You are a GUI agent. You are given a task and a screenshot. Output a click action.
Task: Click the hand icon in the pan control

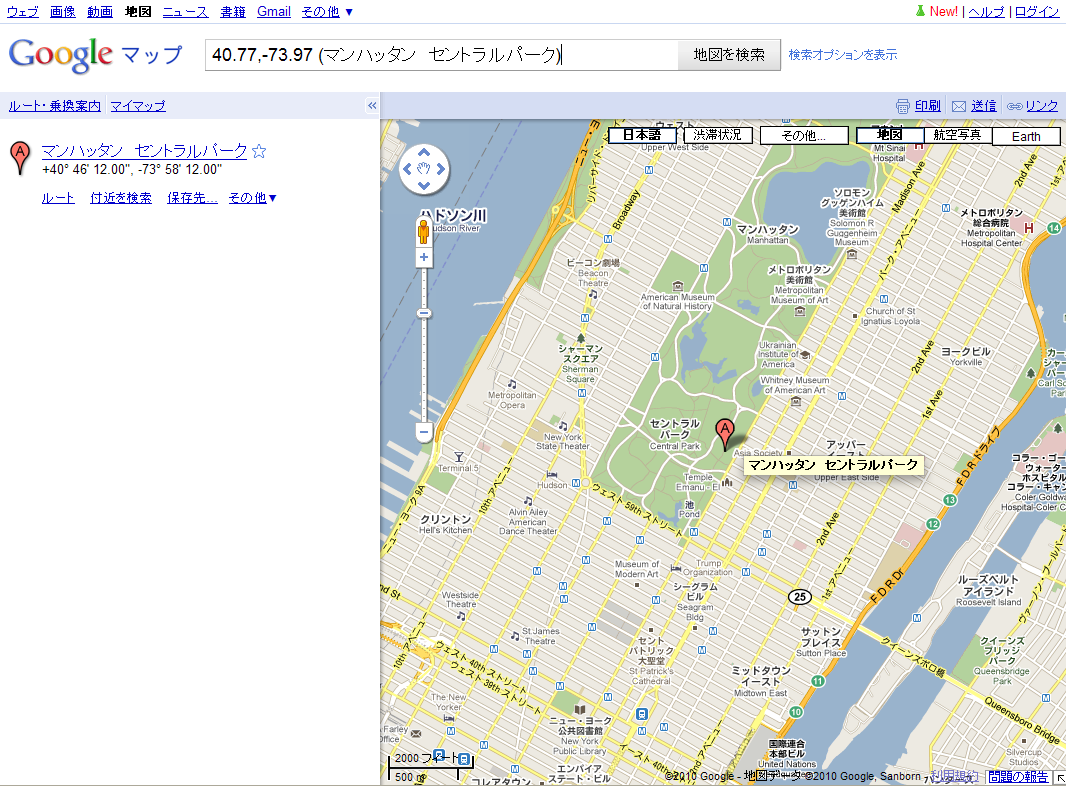point(424,169)
